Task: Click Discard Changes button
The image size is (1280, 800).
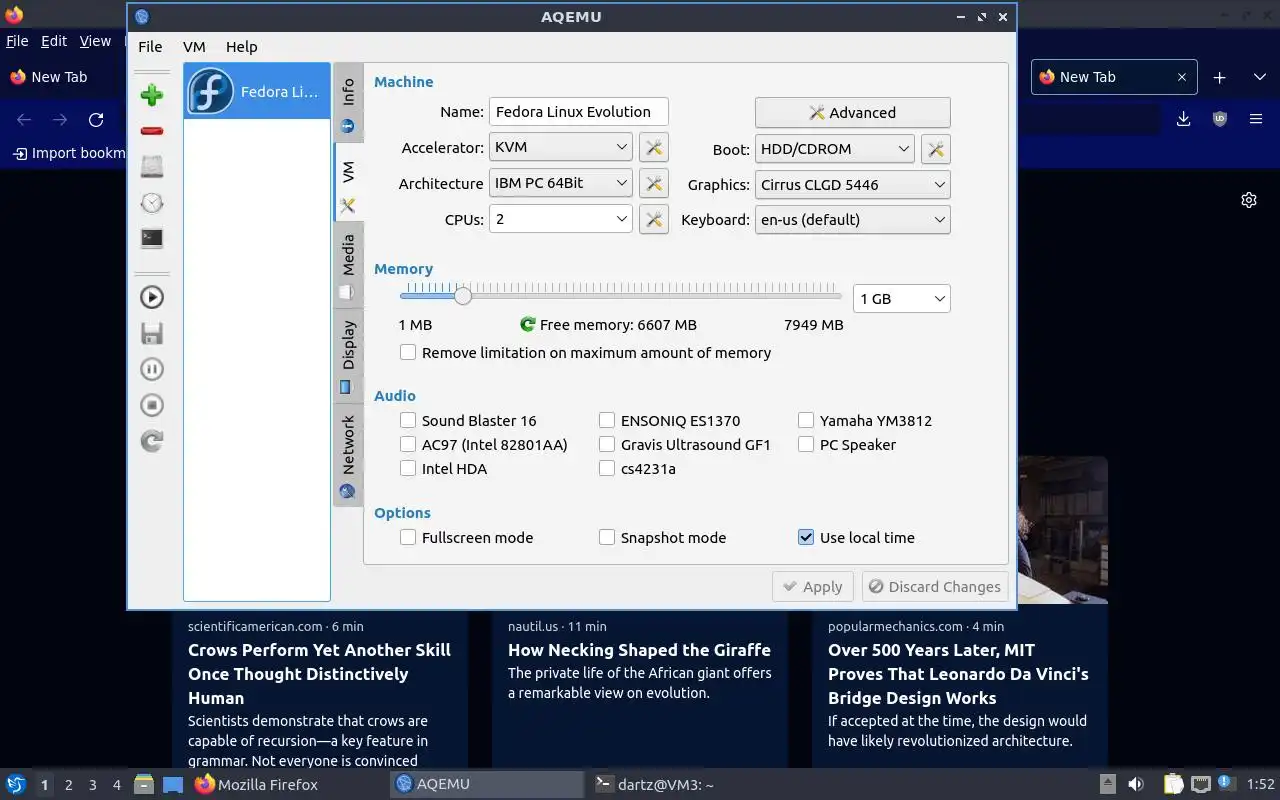Action: click(x=935, y=587)
